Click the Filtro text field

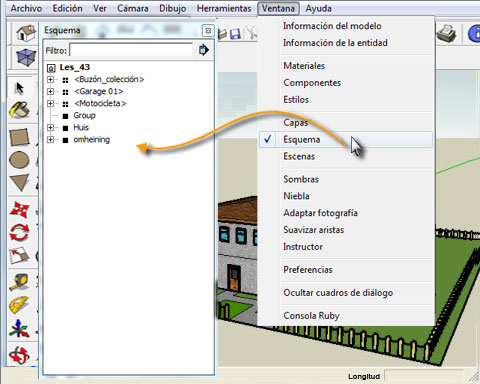pyautogui.click(x=131, y=50)
